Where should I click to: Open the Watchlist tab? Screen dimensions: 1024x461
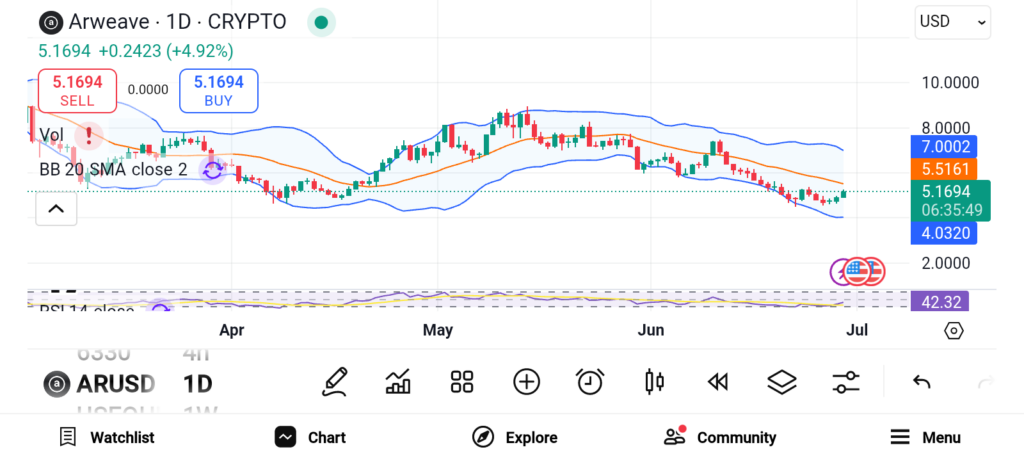(x=106, y=437)
